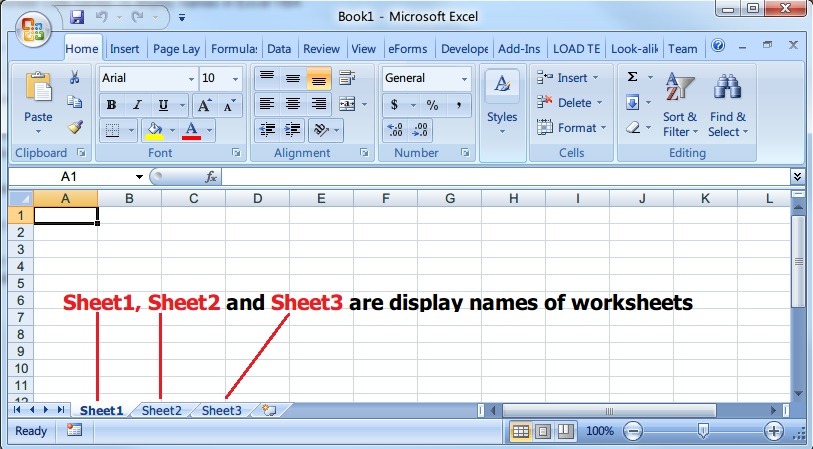This screenshot has height=449, width=813.
Task: Decrease the font size
Action: [229, 105]
